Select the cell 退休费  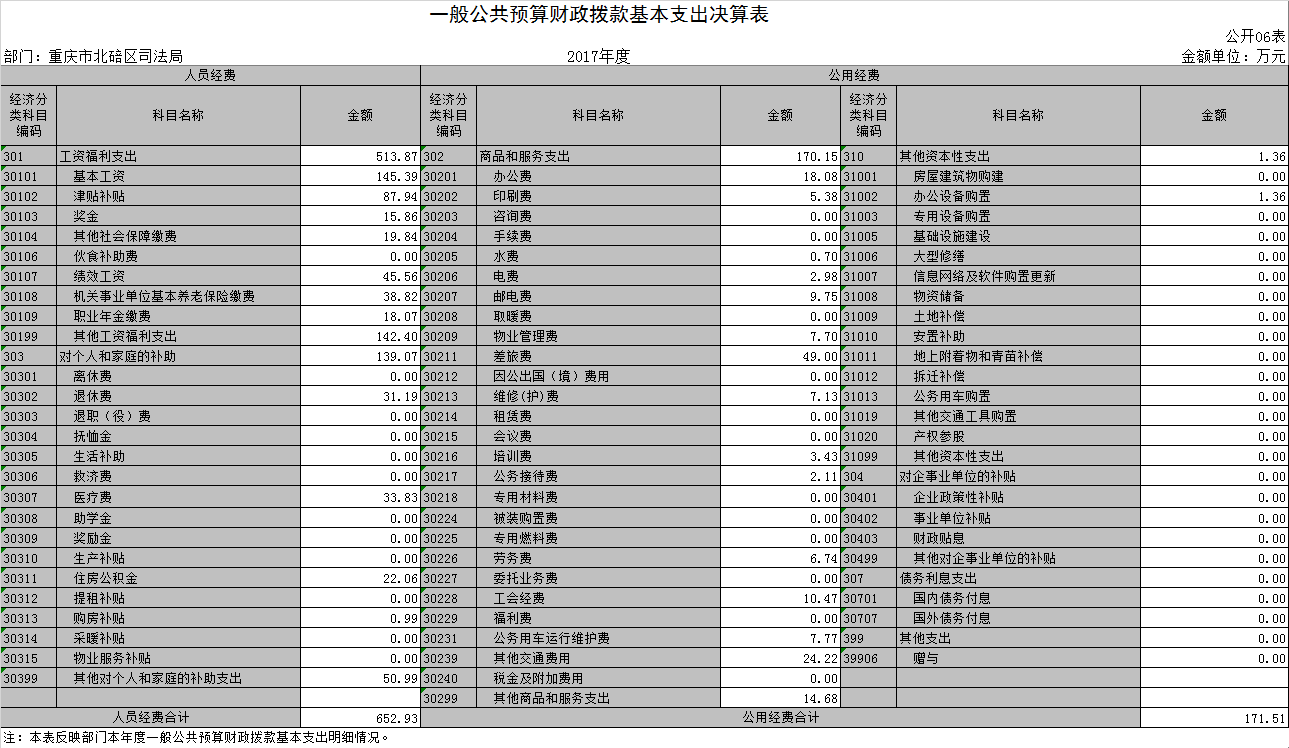(179, 397)
